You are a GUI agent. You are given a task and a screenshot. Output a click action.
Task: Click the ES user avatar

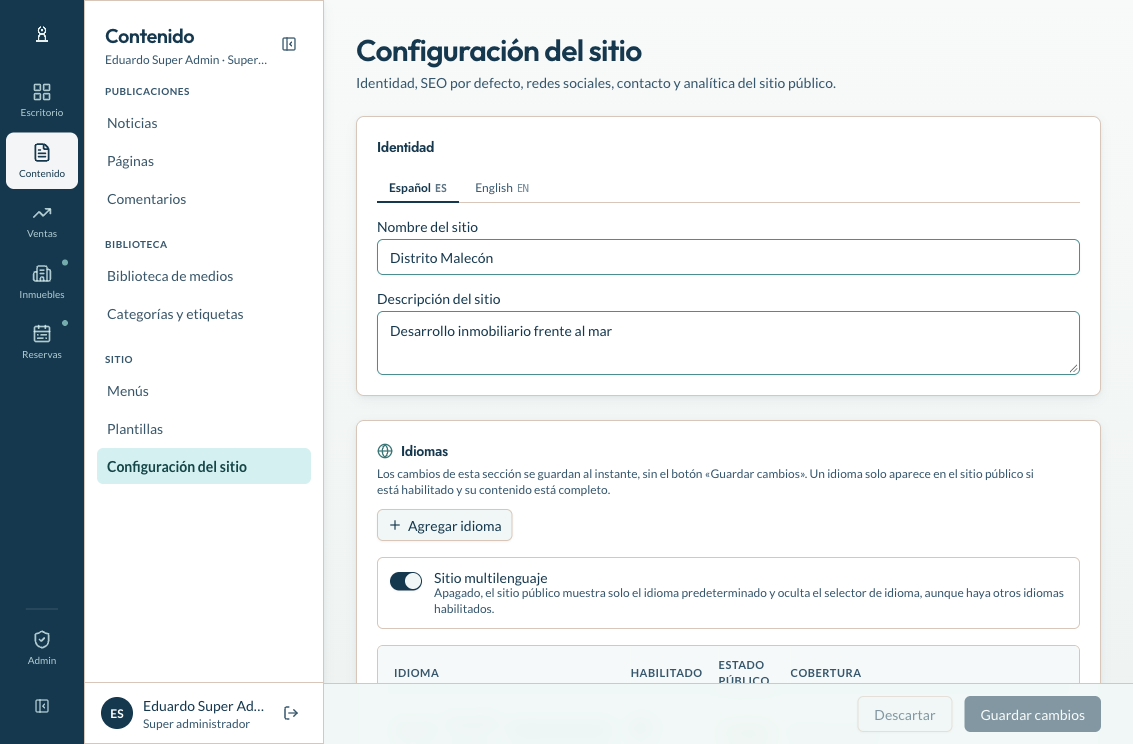(x=117, y=714)
